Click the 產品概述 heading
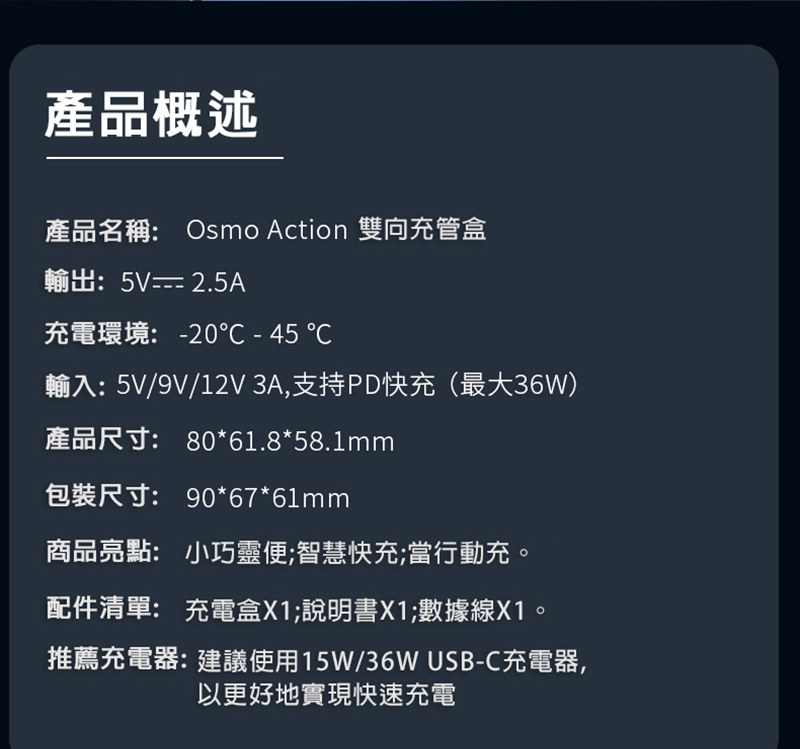800x749 pixels. pyautogui.click(x=152, y=113)
